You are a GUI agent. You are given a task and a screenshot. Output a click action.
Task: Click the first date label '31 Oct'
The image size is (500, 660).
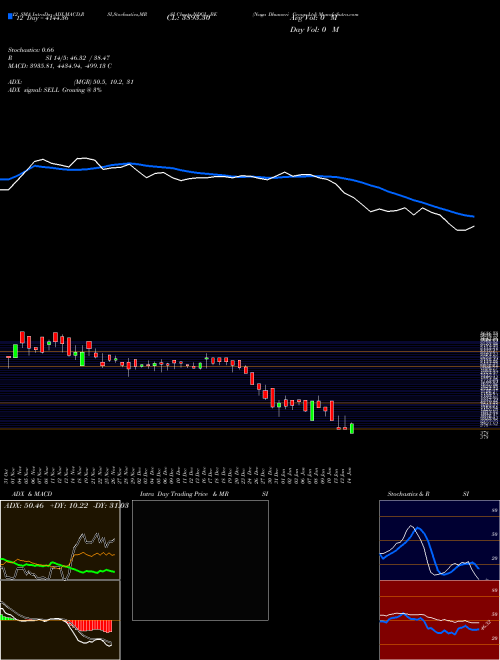pos(8,475)
